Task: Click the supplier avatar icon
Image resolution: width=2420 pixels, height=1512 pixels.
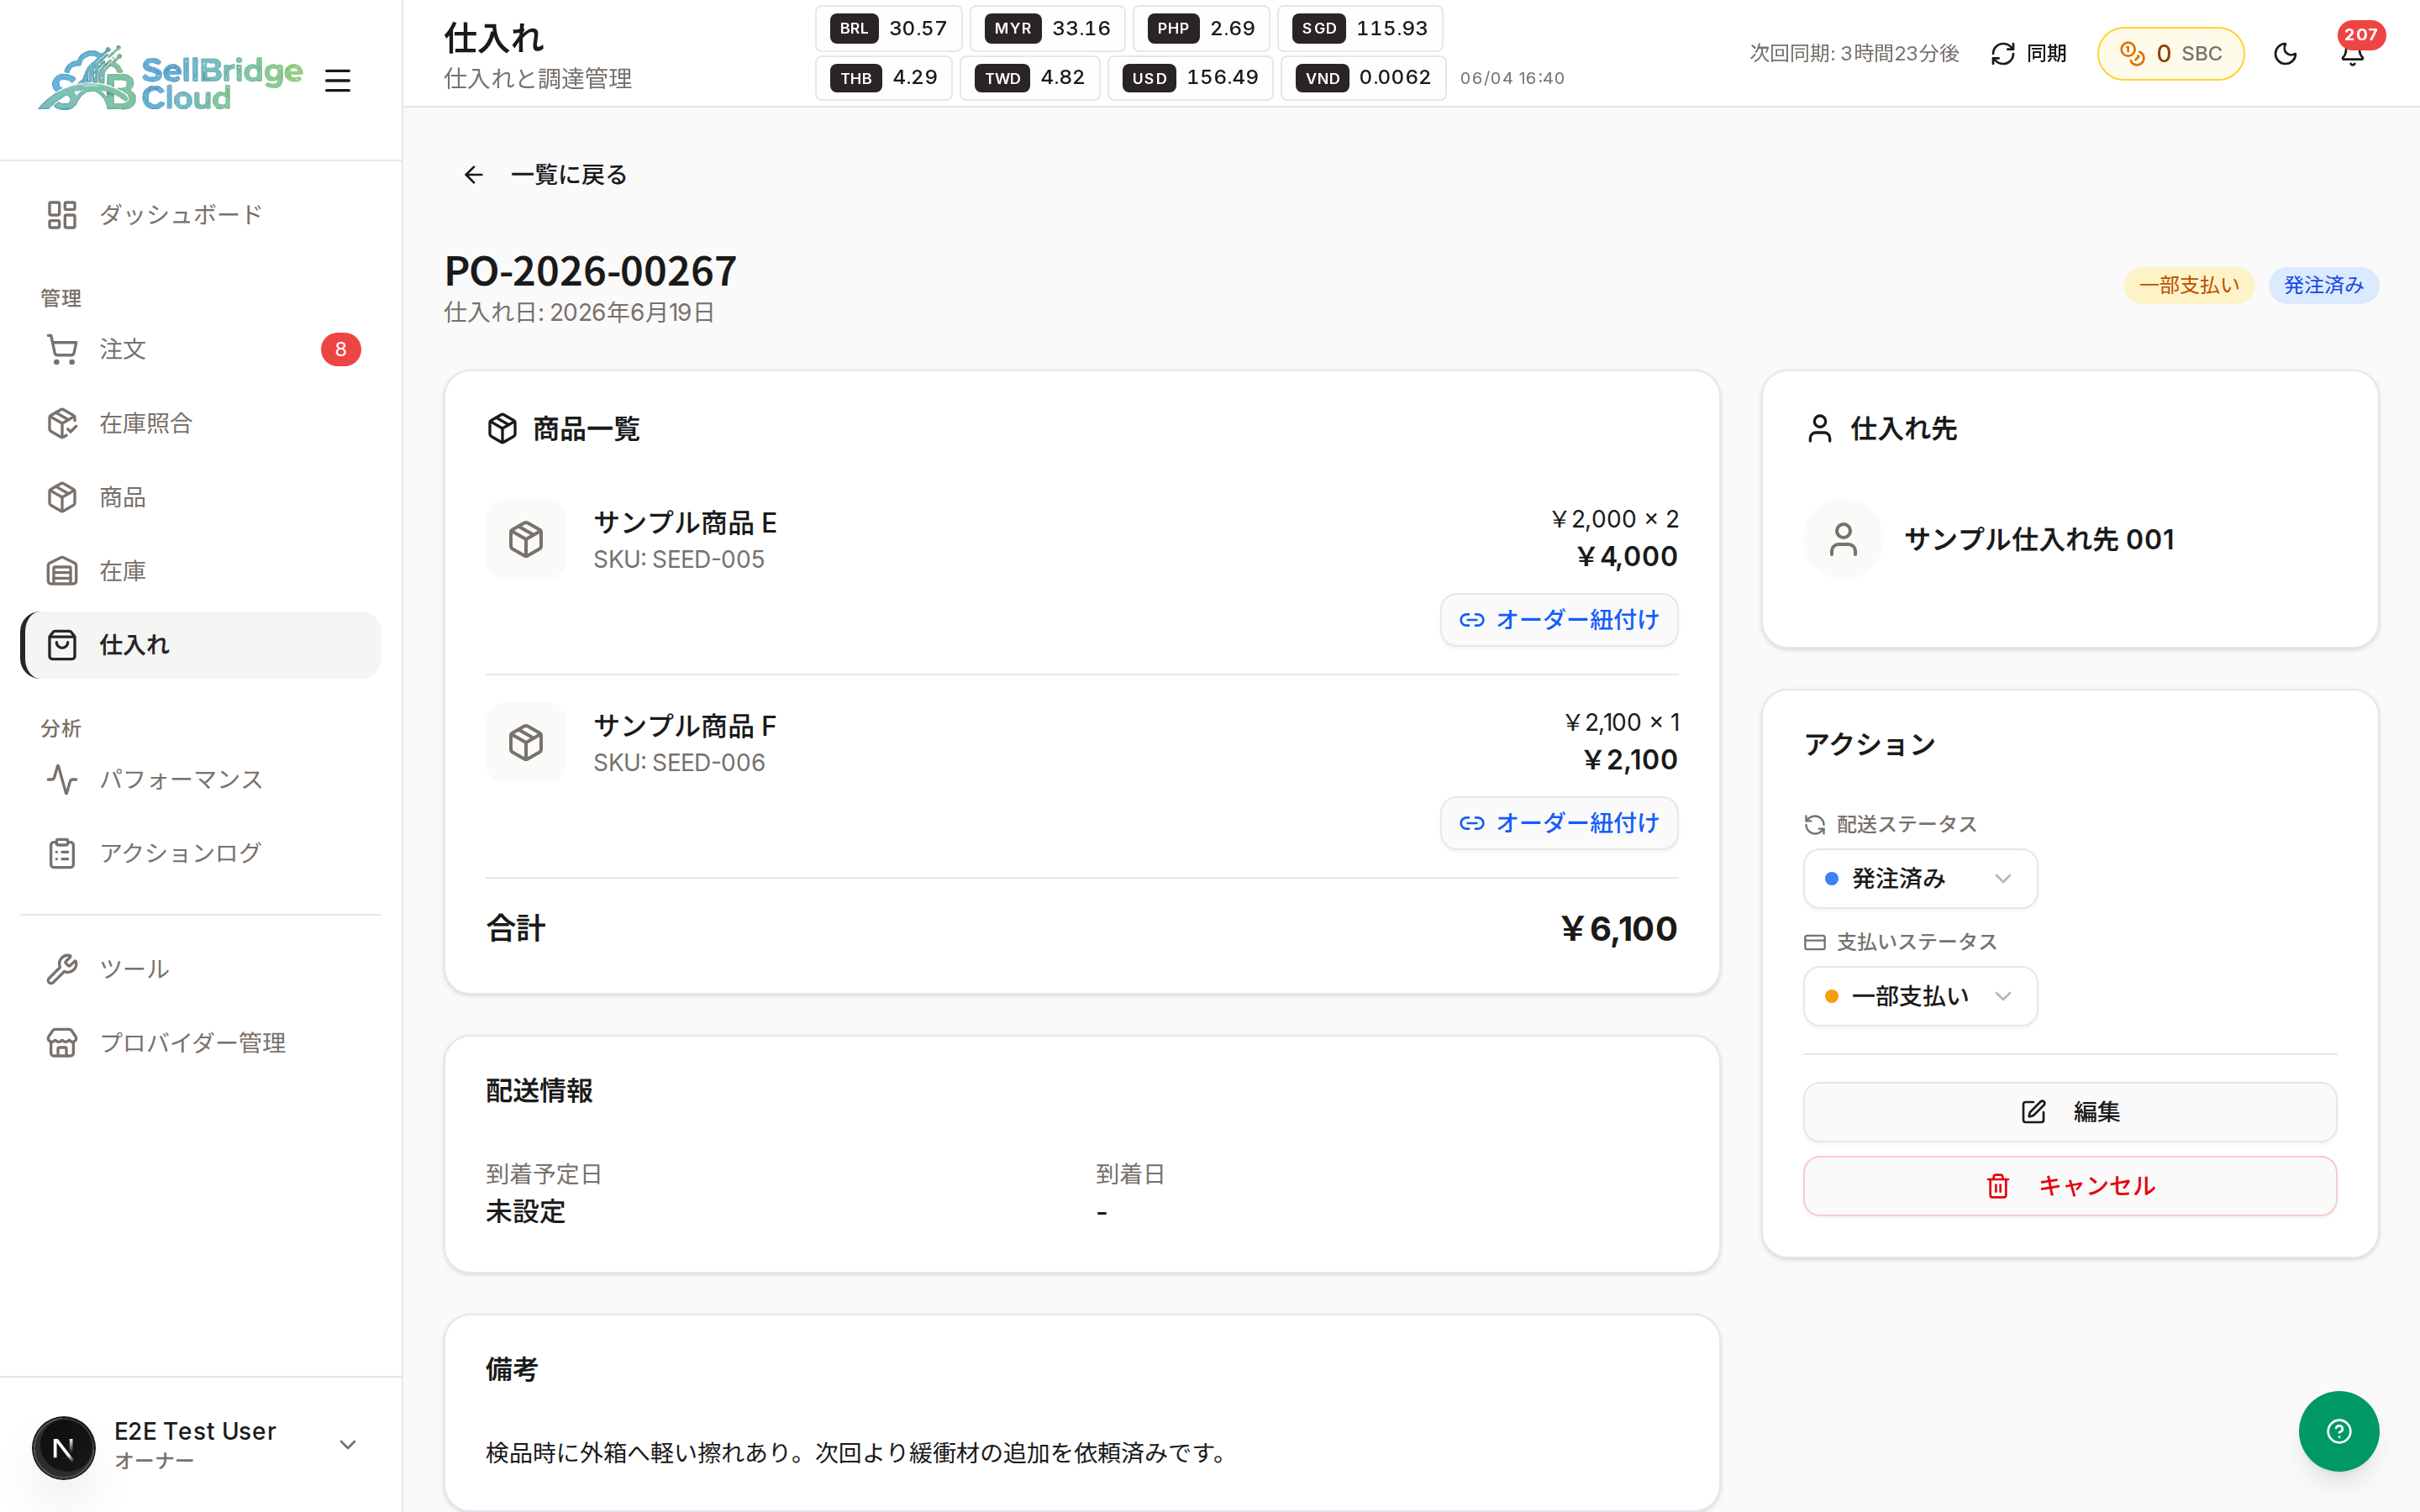Action: pyautogui.click(x=1843, y=539)
